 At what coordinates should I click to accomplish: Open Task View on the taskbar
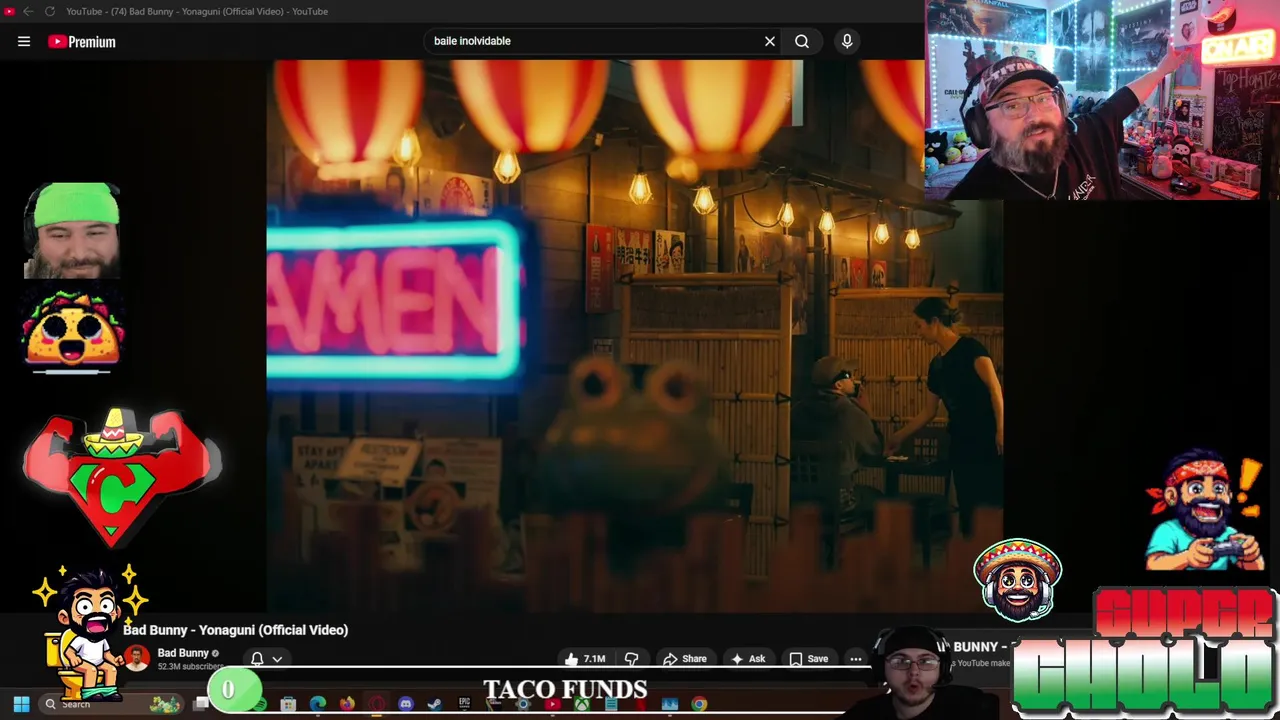[x=201, y=704]
